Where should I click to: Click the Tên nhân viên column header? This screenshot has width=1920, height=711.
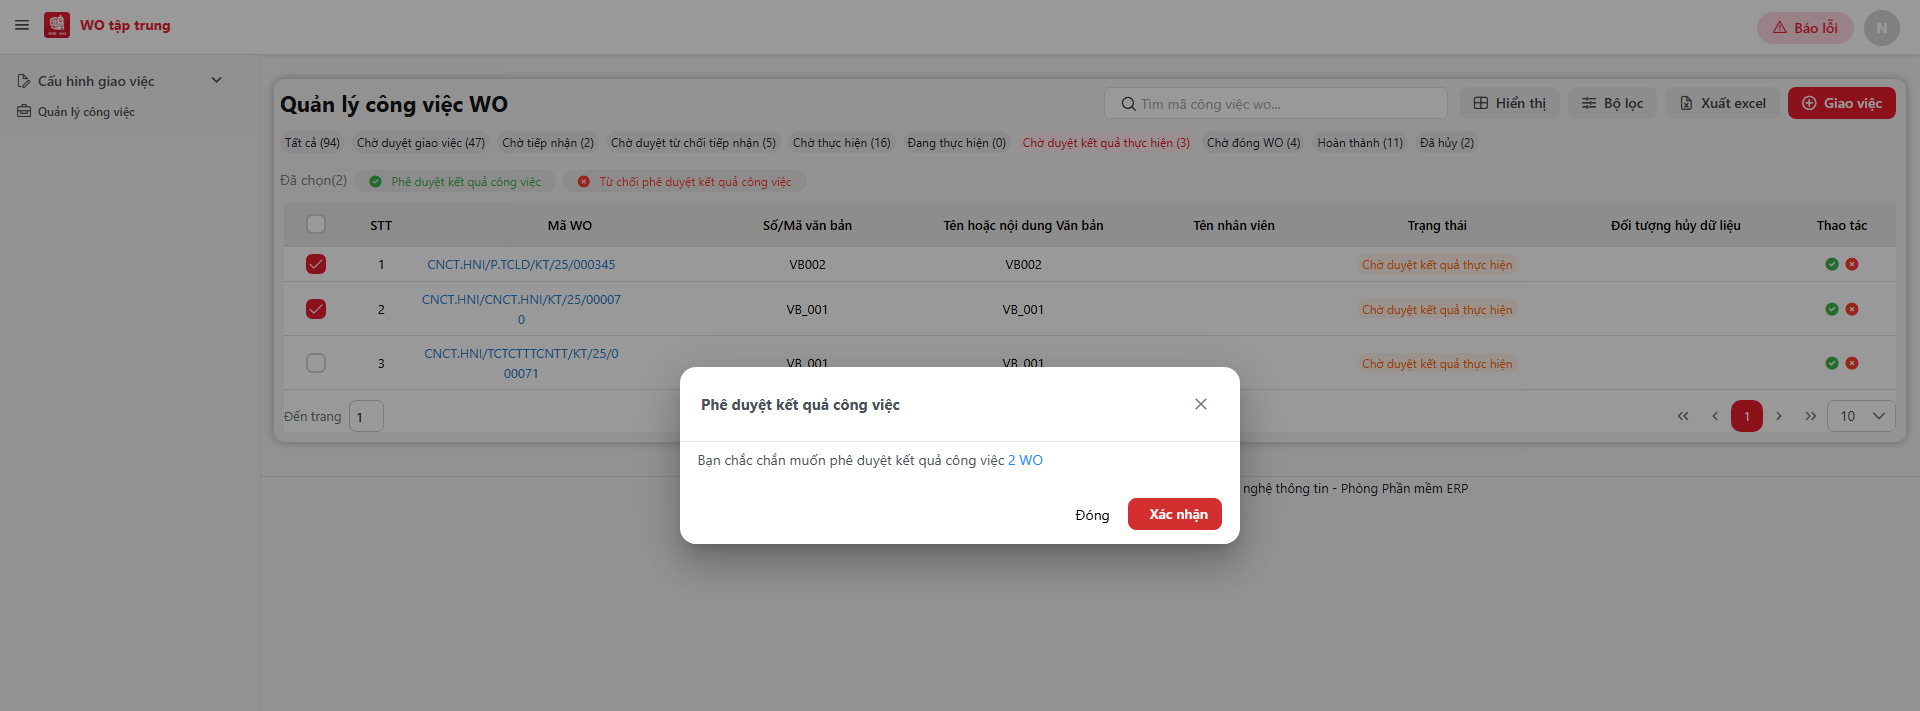coord(1234,226)
